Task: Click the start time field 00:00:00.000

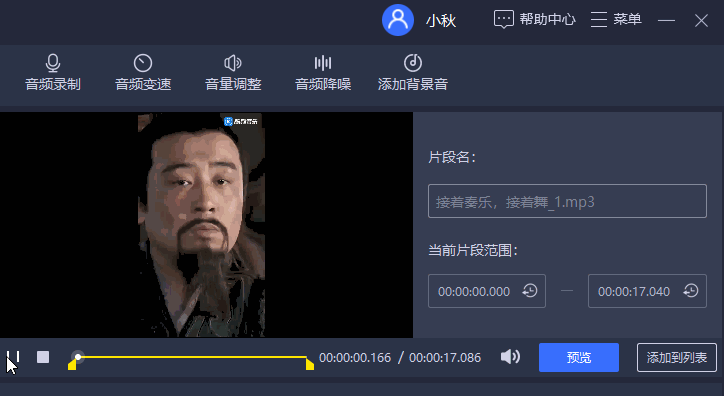Action: [487, 291]
